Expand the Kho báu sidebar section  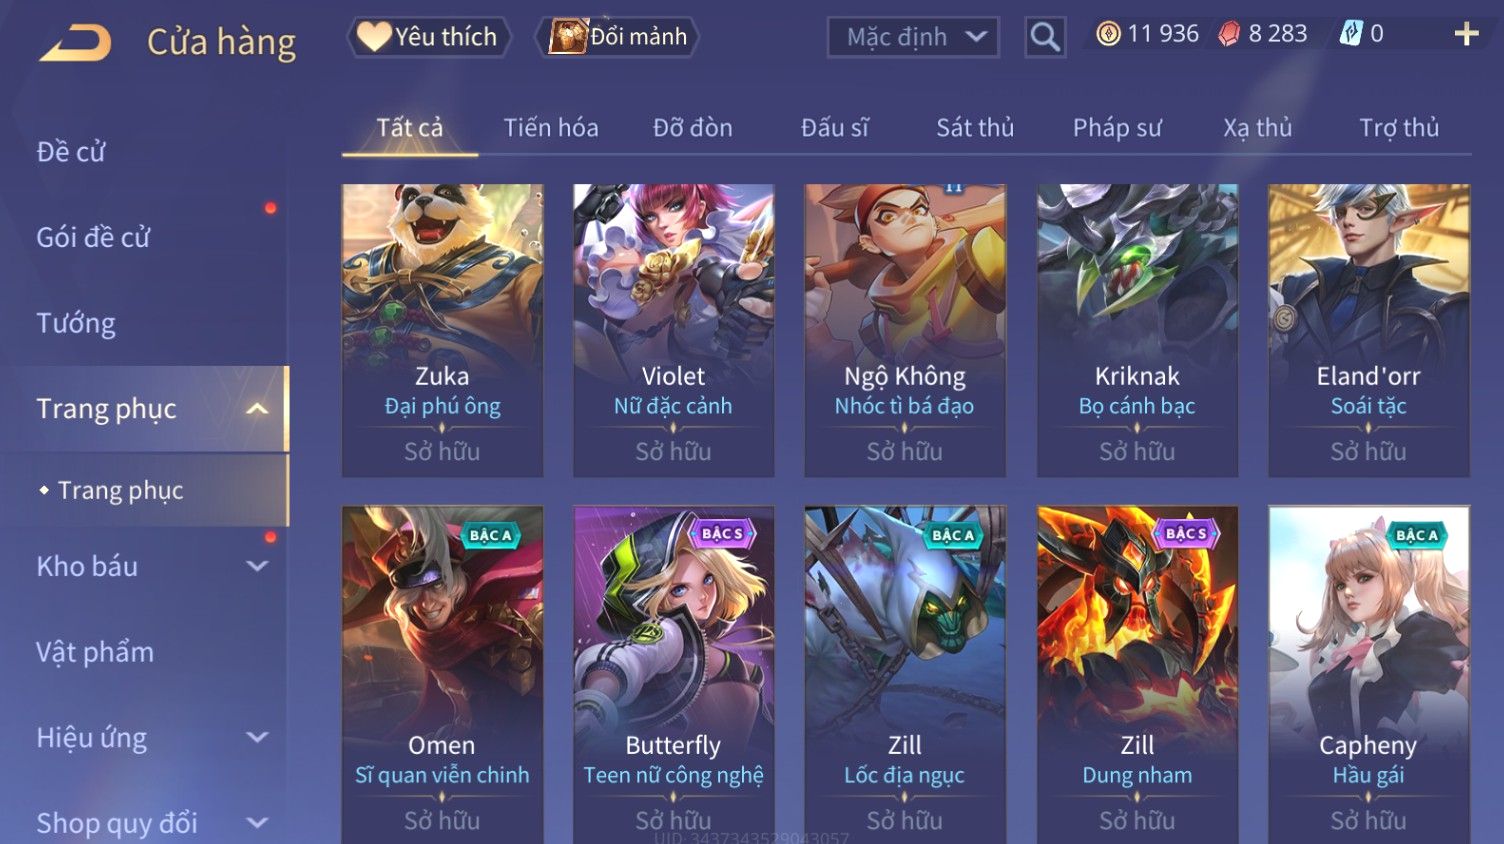pos(257,566)
